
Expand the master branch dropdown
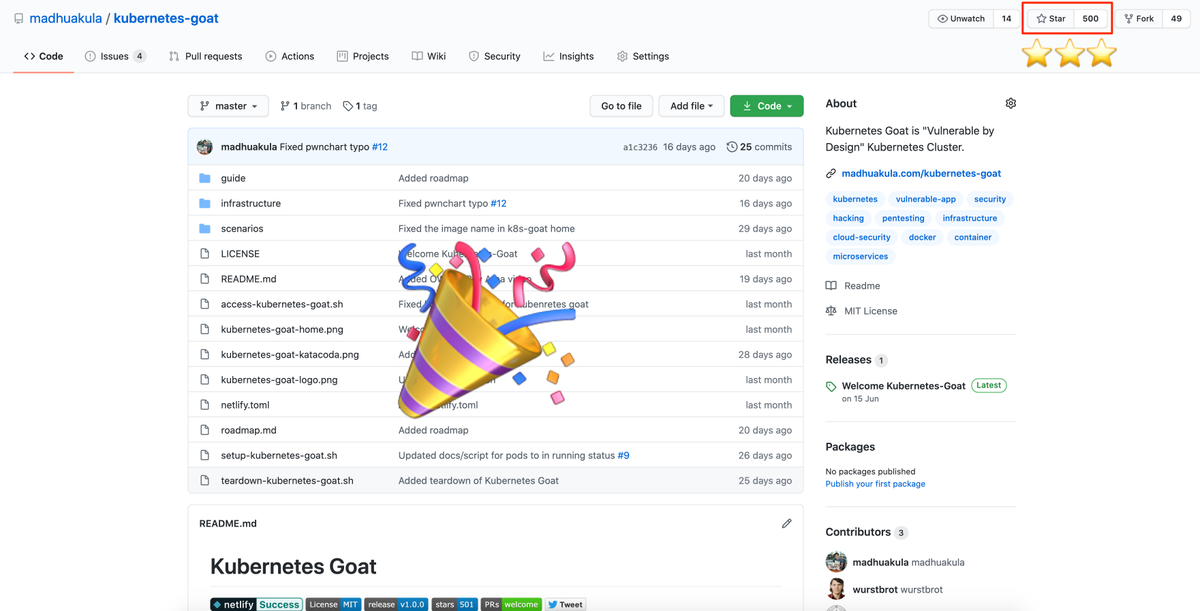pos(229,106)
